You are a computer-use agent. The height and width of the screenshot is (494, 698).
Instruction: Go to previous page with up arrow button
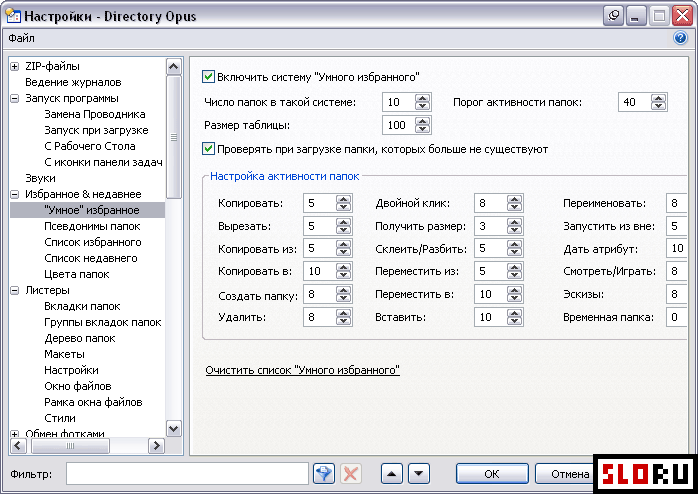[x=392, y=474]
